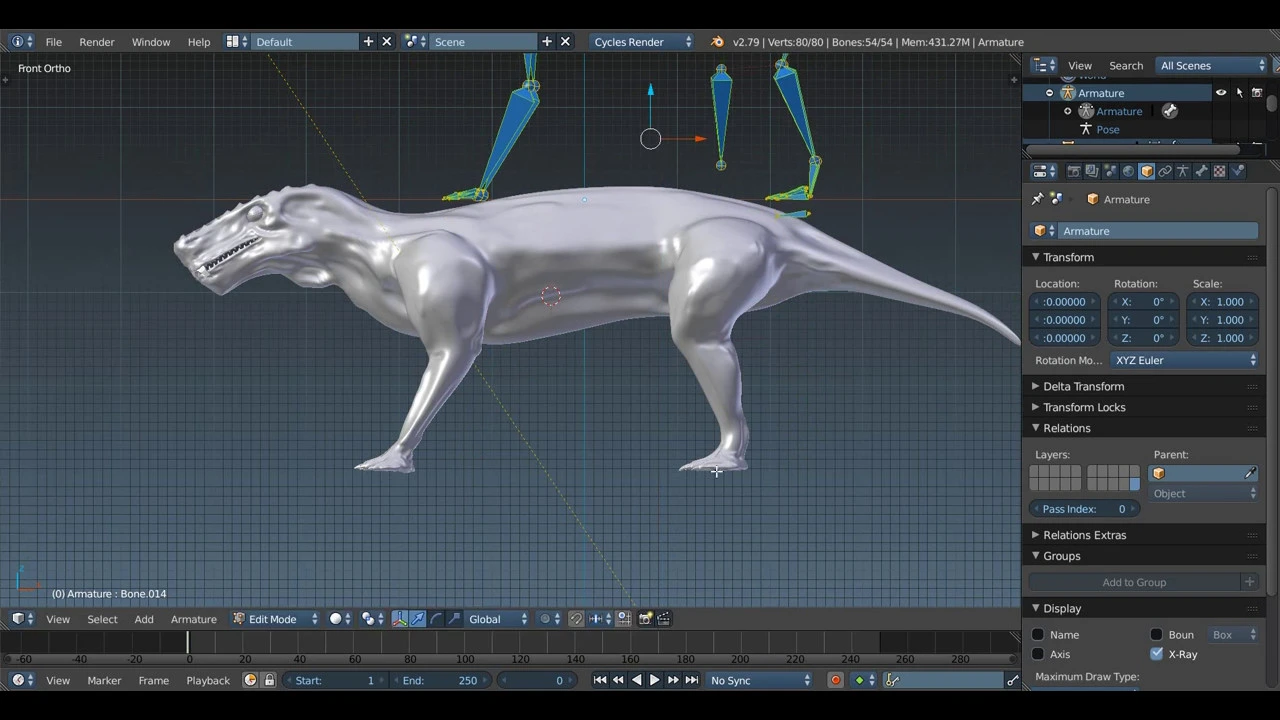1280x720 pixels.
Task: Toggle Armature selectability cursor icon in outliner
Action: [1239, 93]
